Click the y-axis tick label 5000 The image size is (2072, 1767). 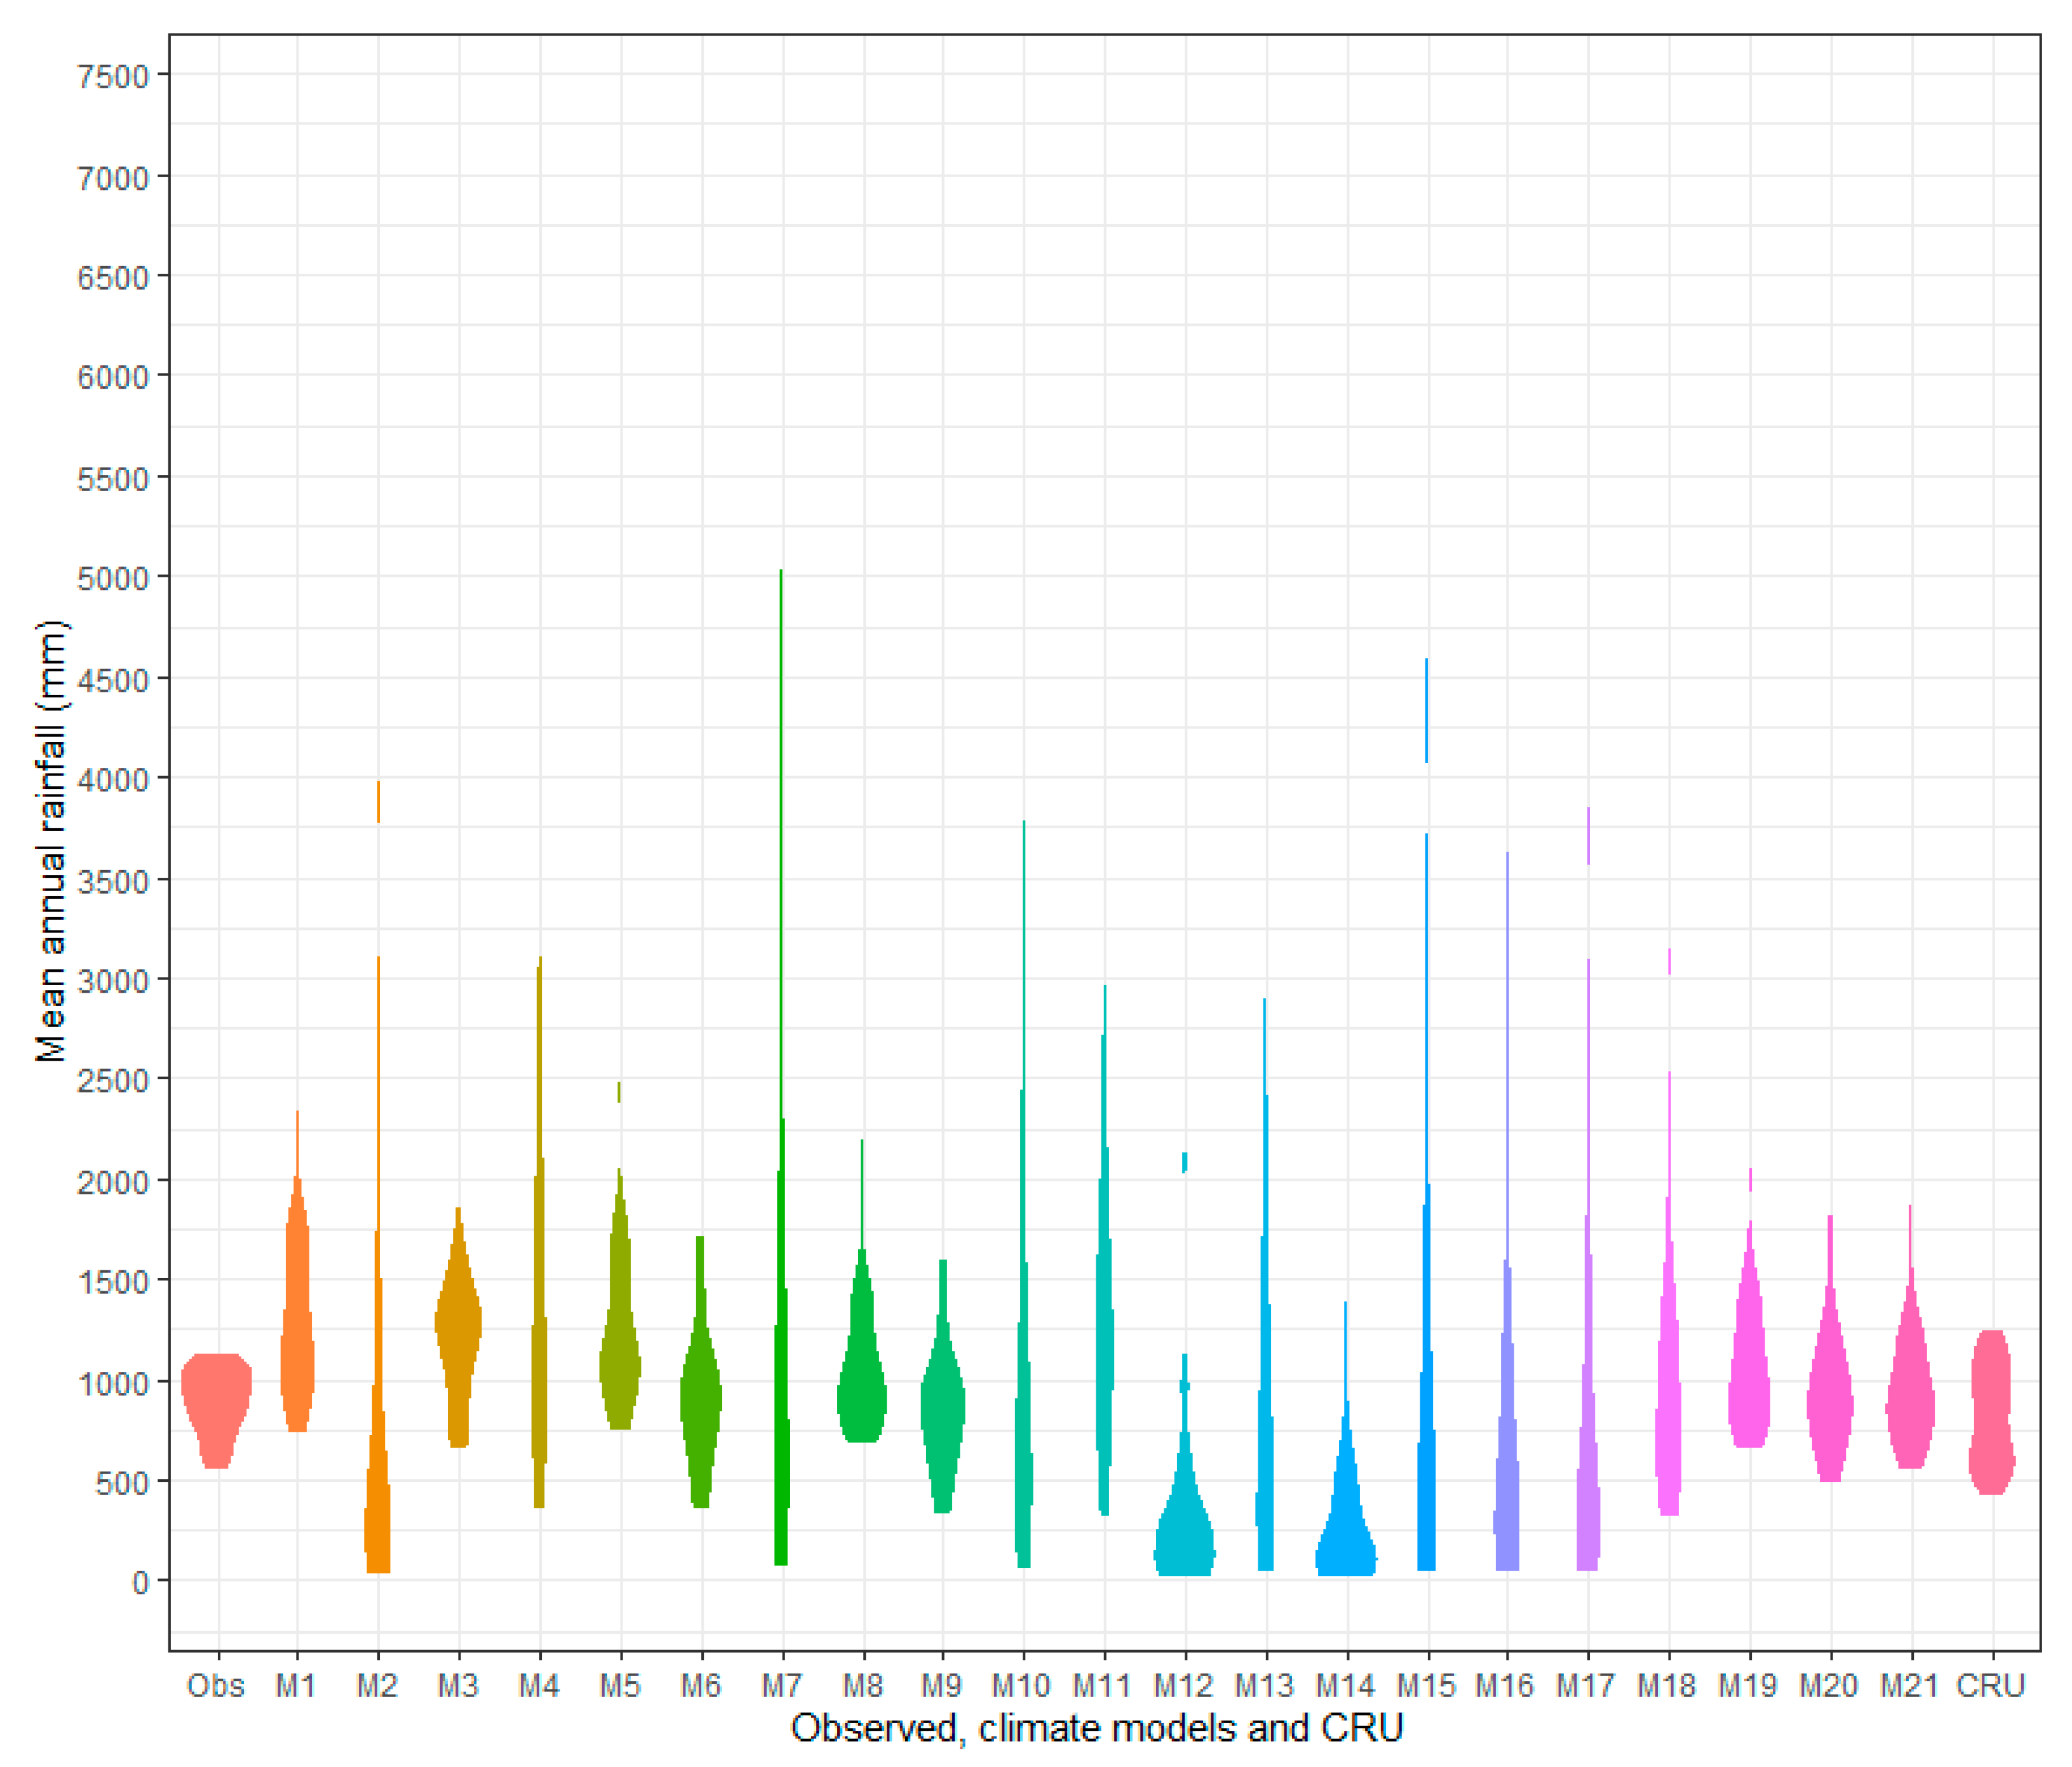(x=112, y=579)
